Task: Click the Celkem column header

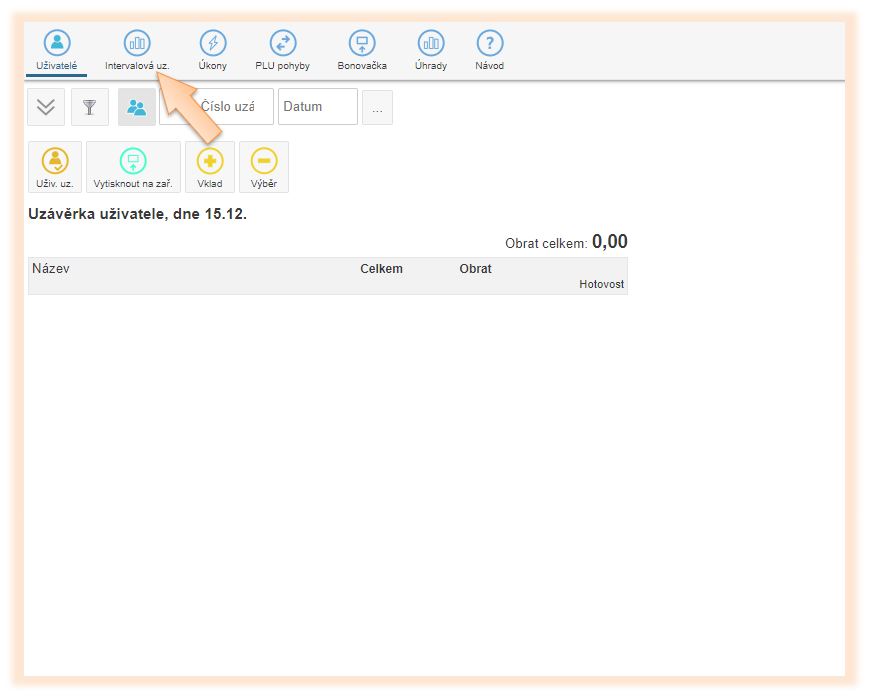Action: coord(381,269)
